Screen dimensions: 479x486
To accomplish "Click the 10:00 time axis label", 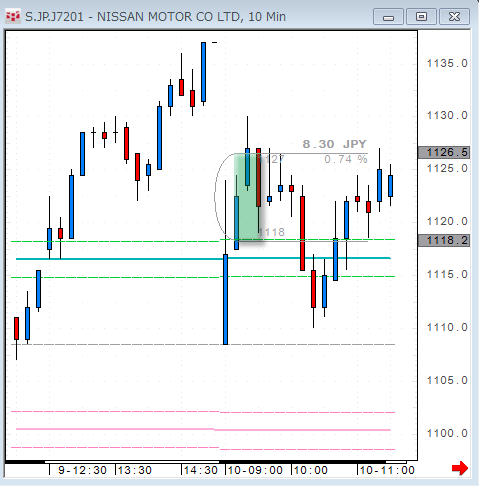I will pos(311,470).
